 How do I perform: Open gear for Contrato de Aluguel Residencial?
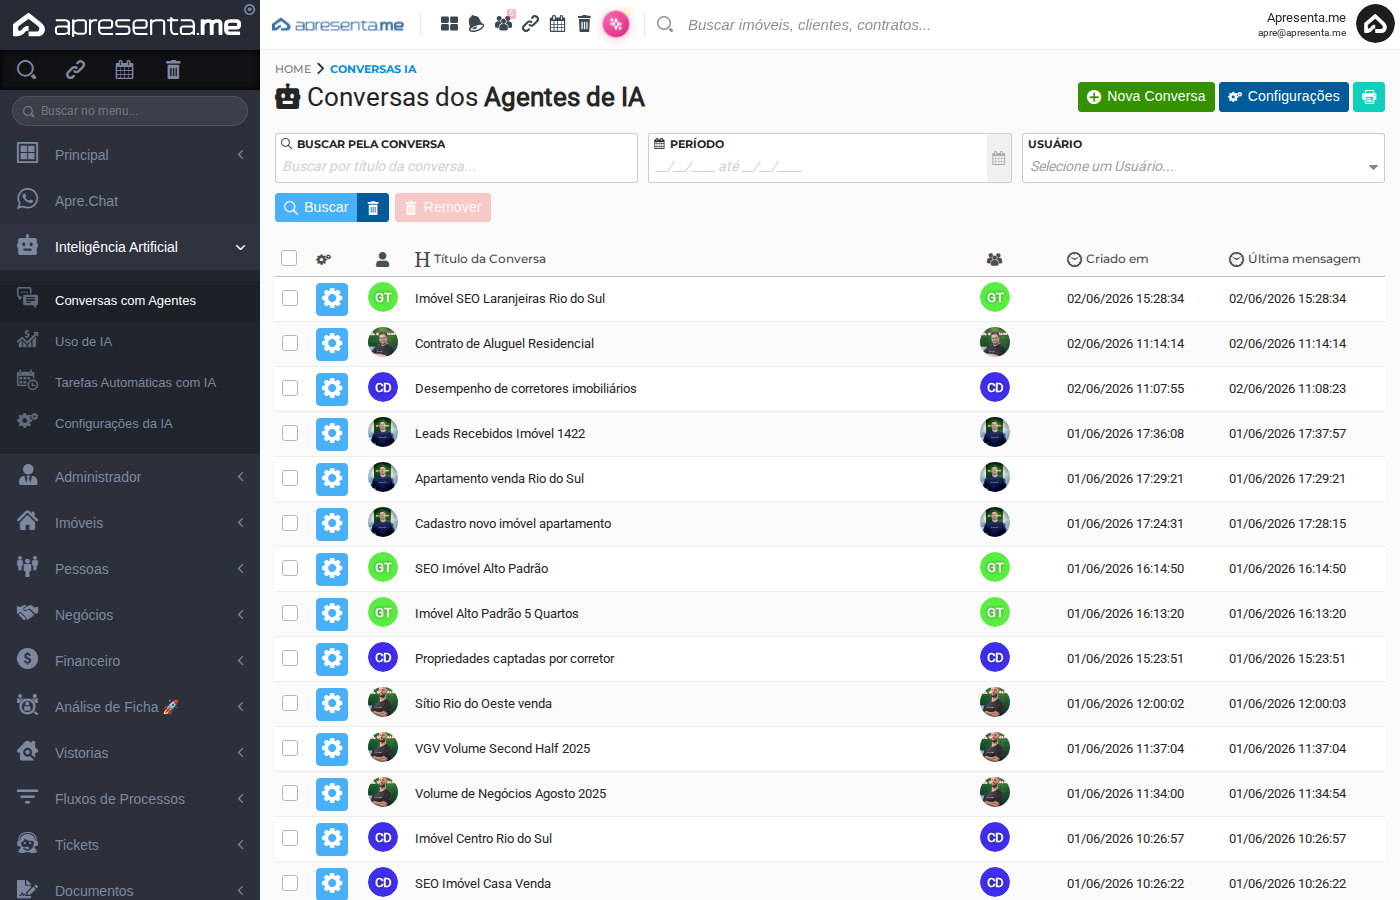tap(332, 344)
